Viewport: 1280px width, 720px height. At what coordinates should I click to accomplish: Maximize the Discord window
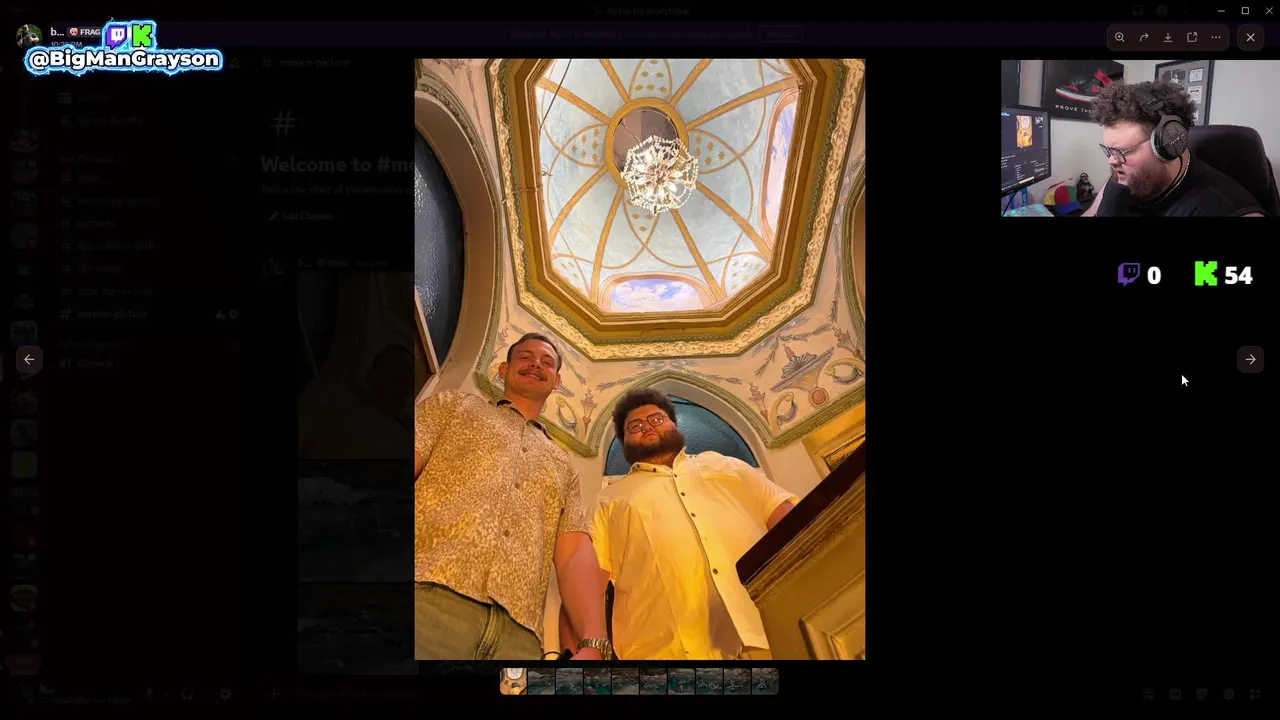coord(1245,11)
